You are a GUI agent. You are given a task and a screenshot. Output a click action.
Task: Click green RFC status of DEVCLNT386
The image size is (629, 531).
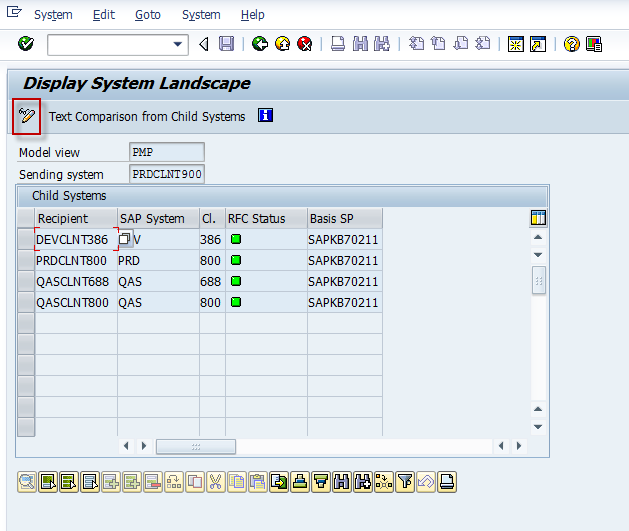point(236,239)
